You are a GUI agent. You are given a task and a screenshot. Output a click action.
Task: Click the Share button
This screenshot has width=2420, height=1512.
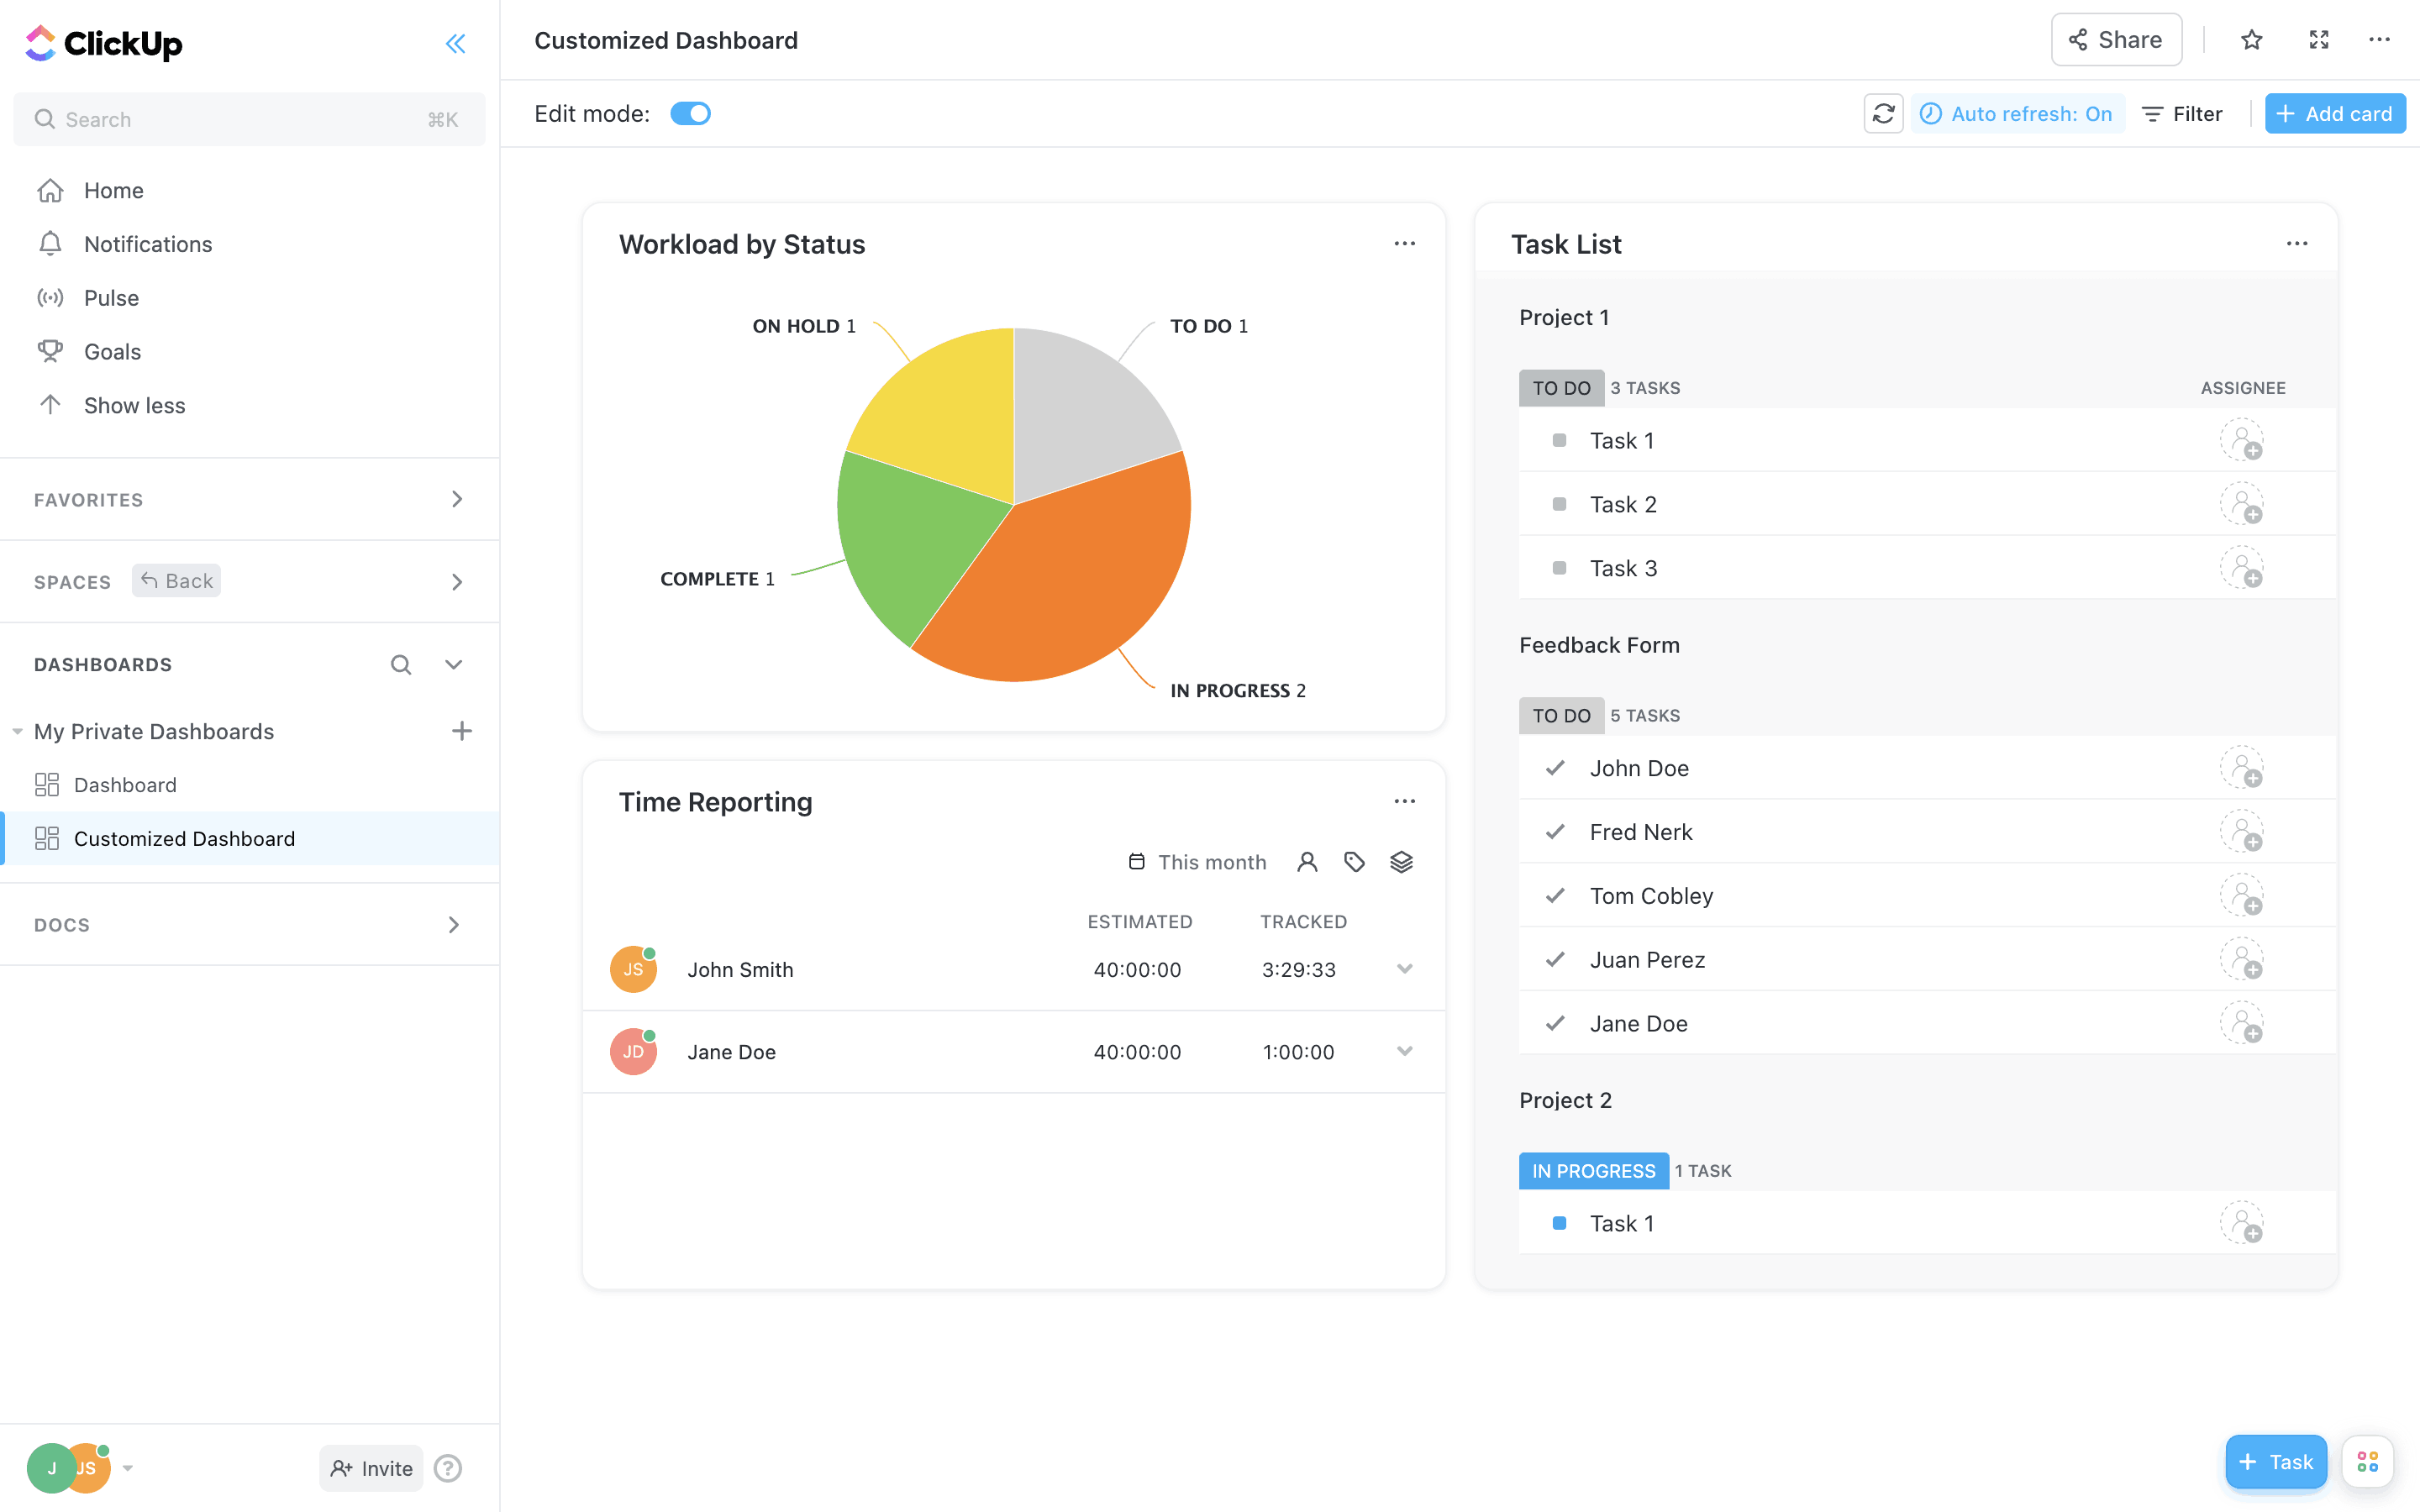tap(2115, 40)
